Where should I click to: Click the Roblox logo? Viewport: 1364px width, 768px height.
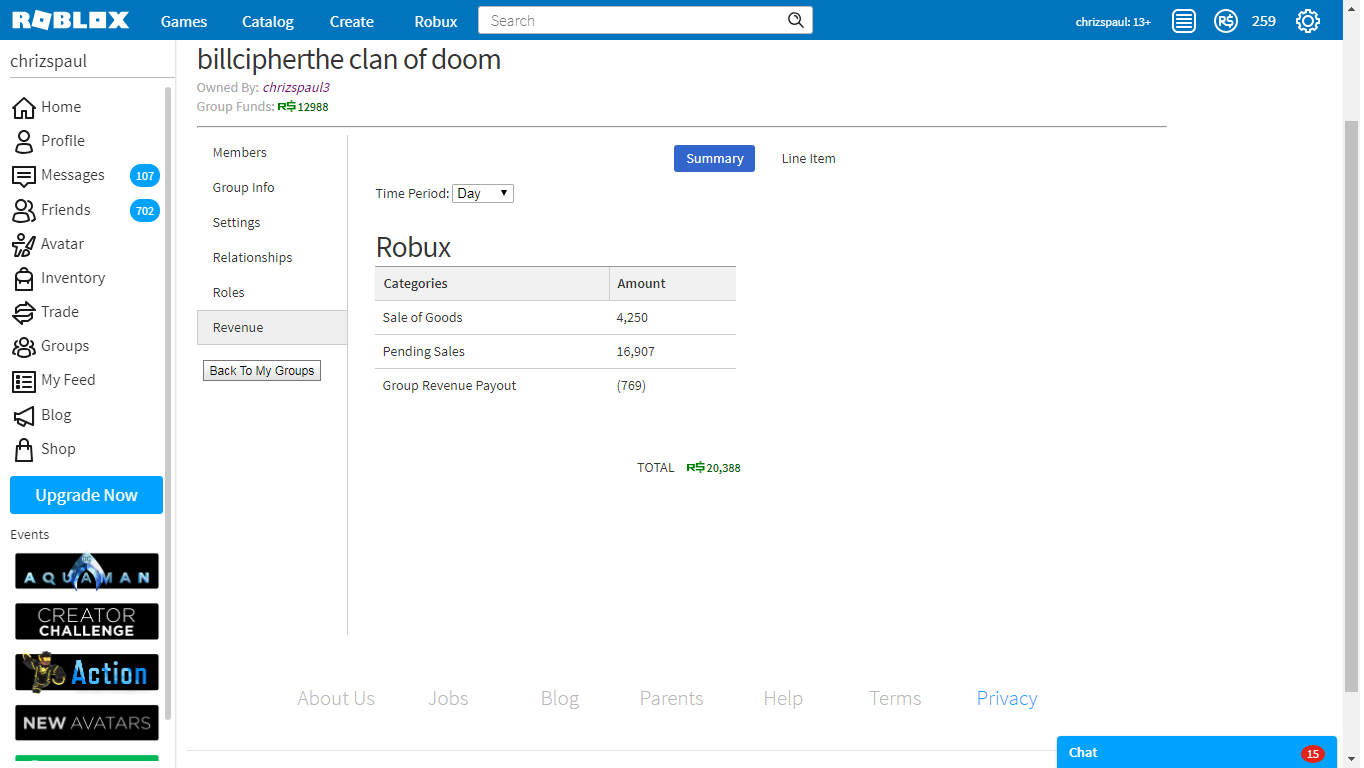click(x=70, y=20)
